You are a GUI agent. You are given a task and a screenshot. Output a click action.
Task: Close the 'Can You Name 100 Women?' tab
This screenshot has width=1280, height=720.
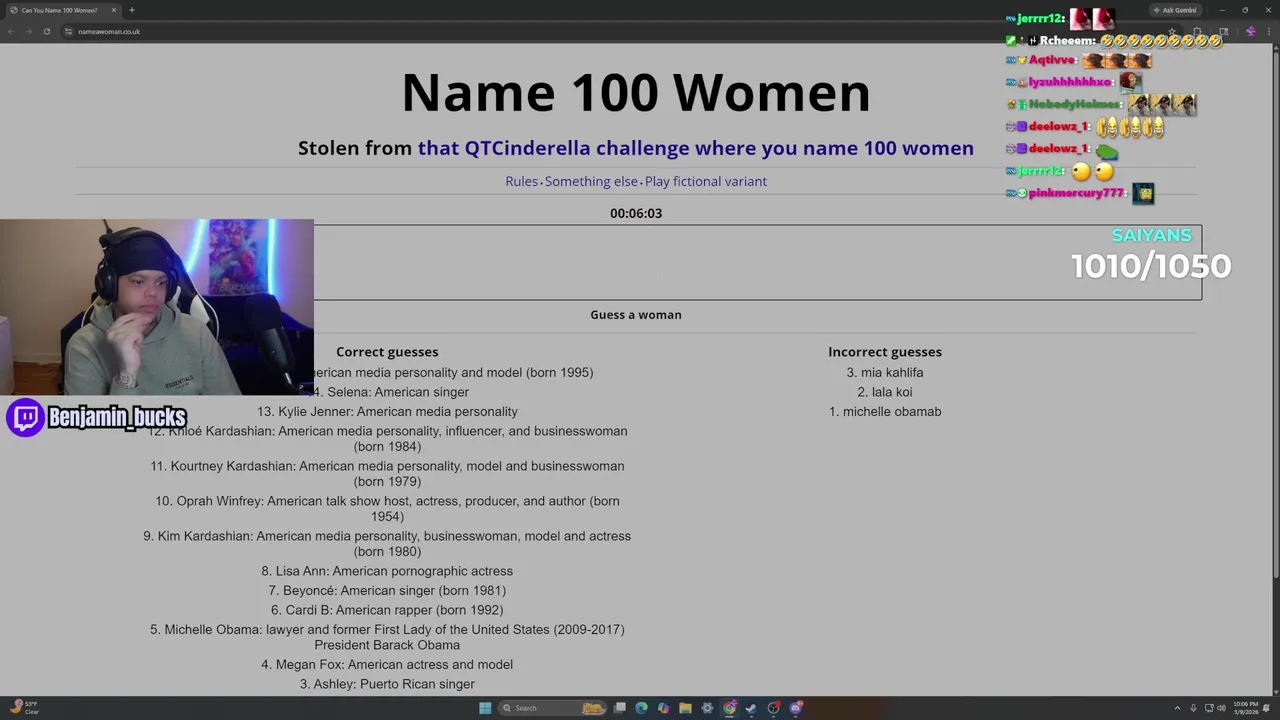click(x=114, y=10)
